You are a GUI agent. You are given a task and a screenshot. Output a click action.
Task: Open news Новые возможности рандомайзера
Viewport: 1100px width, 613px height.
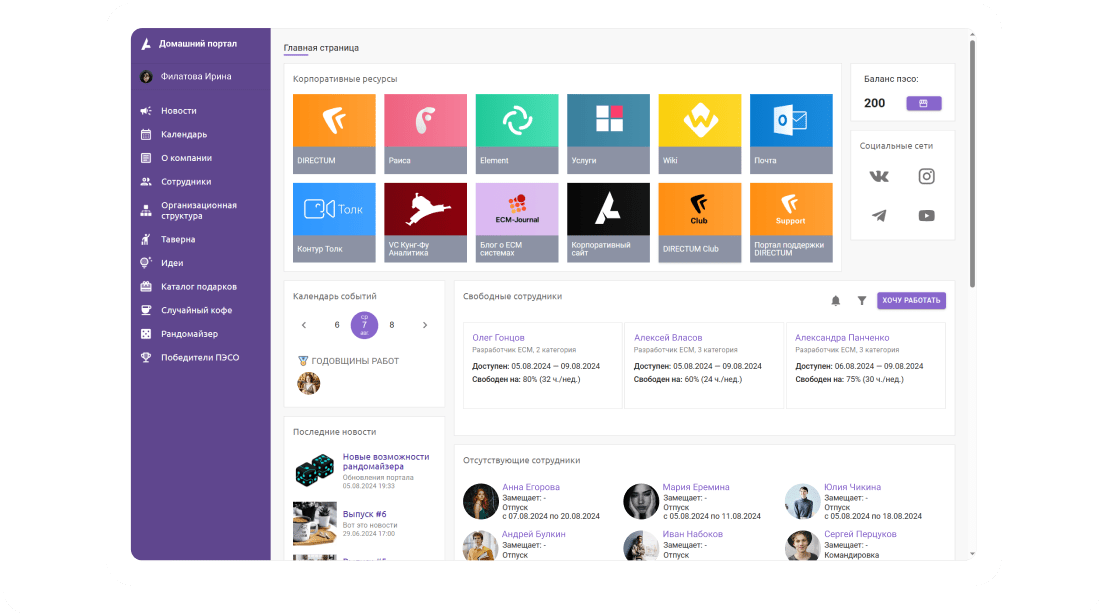pyautogui.click(x=386, y=462)
